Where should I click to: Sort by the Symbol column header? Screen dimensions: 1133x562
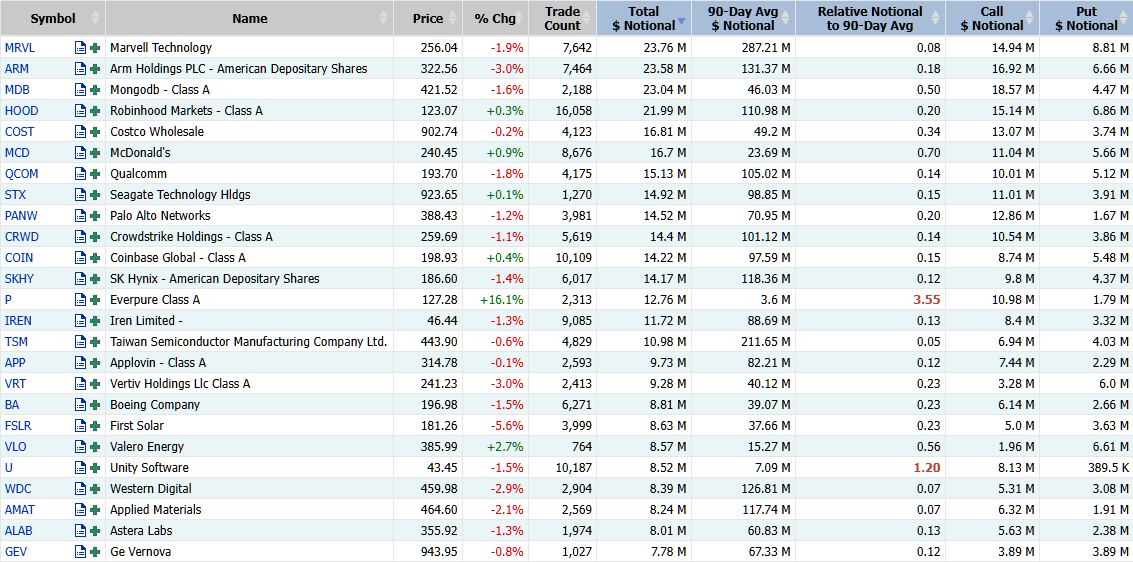click(x=53, y=18)
